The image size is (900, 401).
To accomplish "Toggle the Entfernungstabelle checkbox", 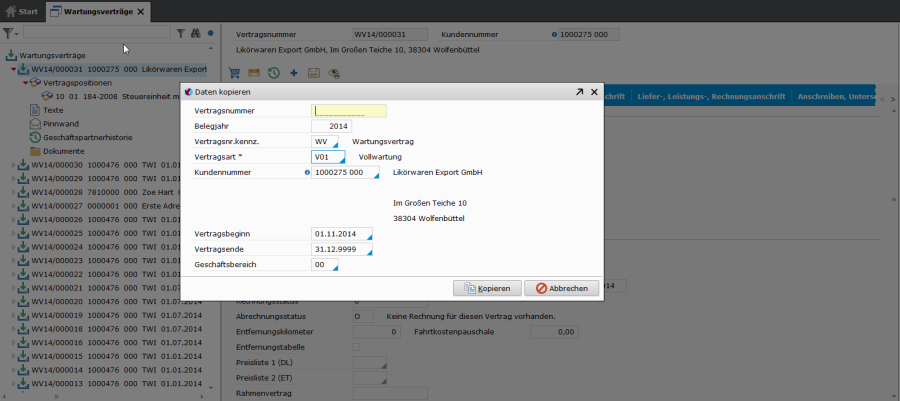I will point(356,347).
